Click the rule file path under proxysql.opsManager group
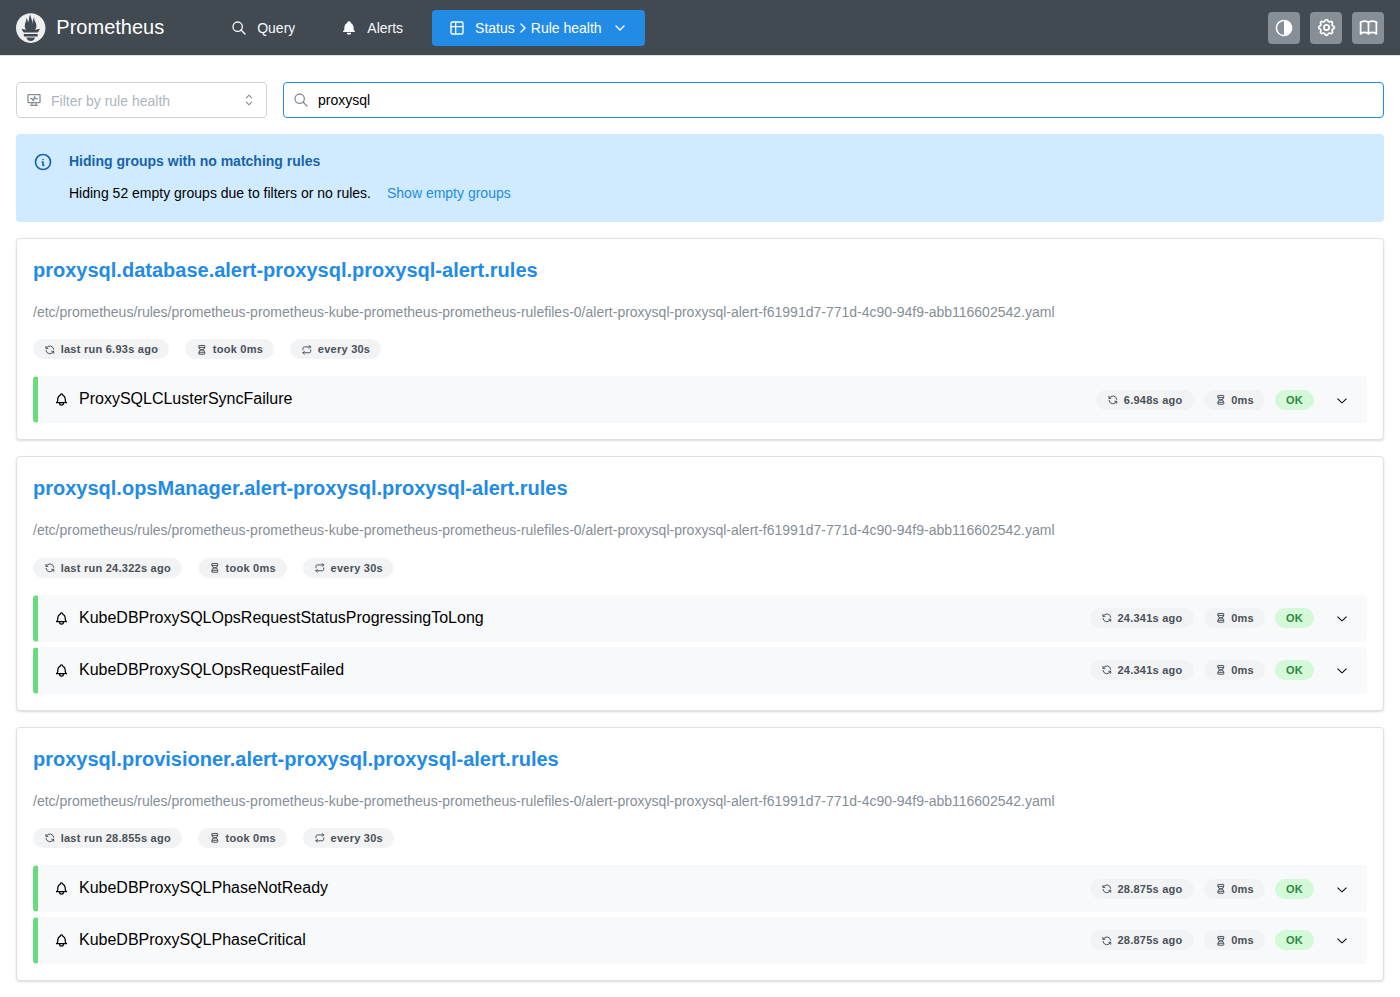This screenshot has width=1400, height=997. (544, 530)
